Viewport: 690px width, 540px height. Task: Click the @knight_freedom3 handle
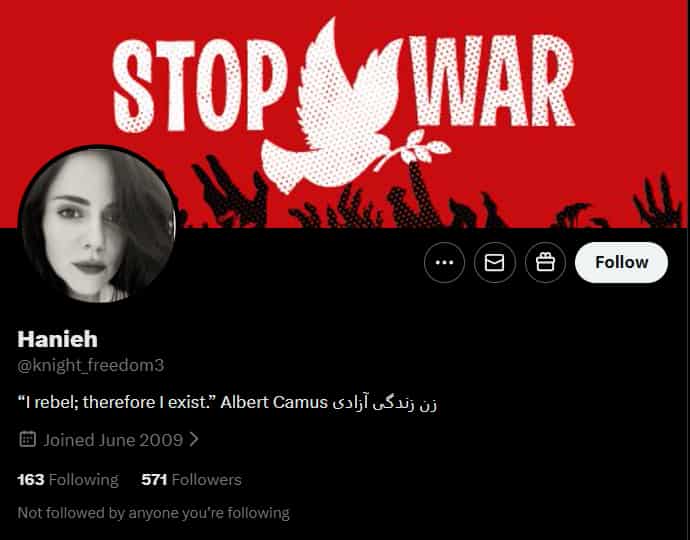tap(91, 365)
